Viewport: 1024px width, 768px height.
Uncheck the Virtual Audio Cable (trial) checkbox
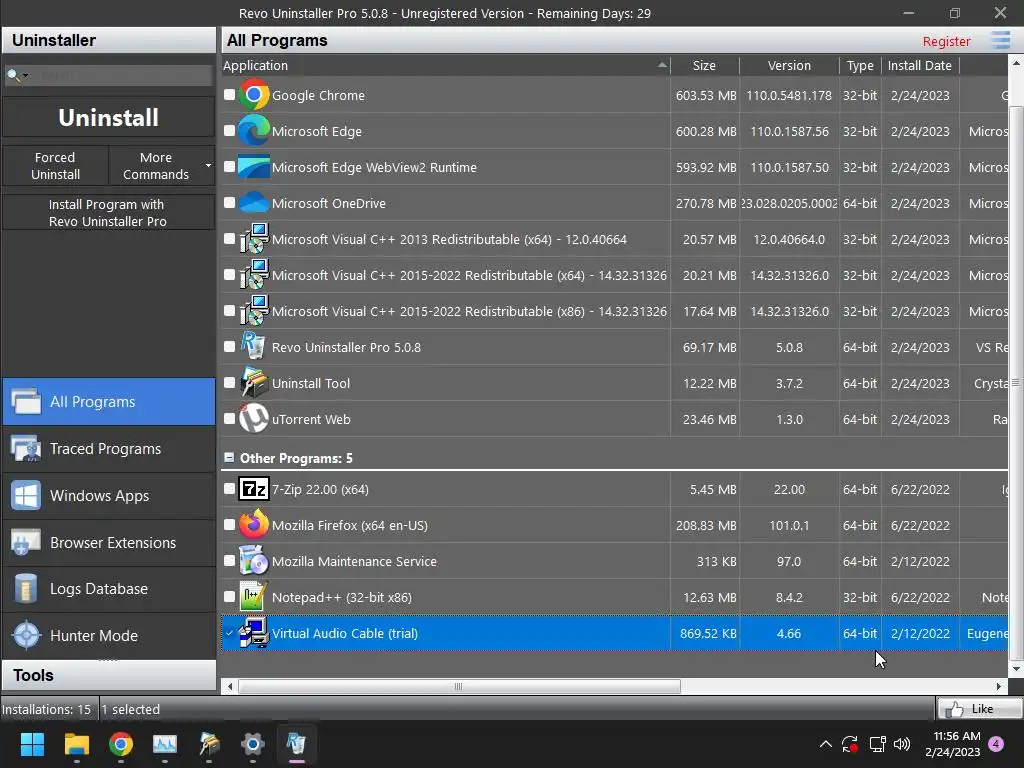[x=229, y=633]
